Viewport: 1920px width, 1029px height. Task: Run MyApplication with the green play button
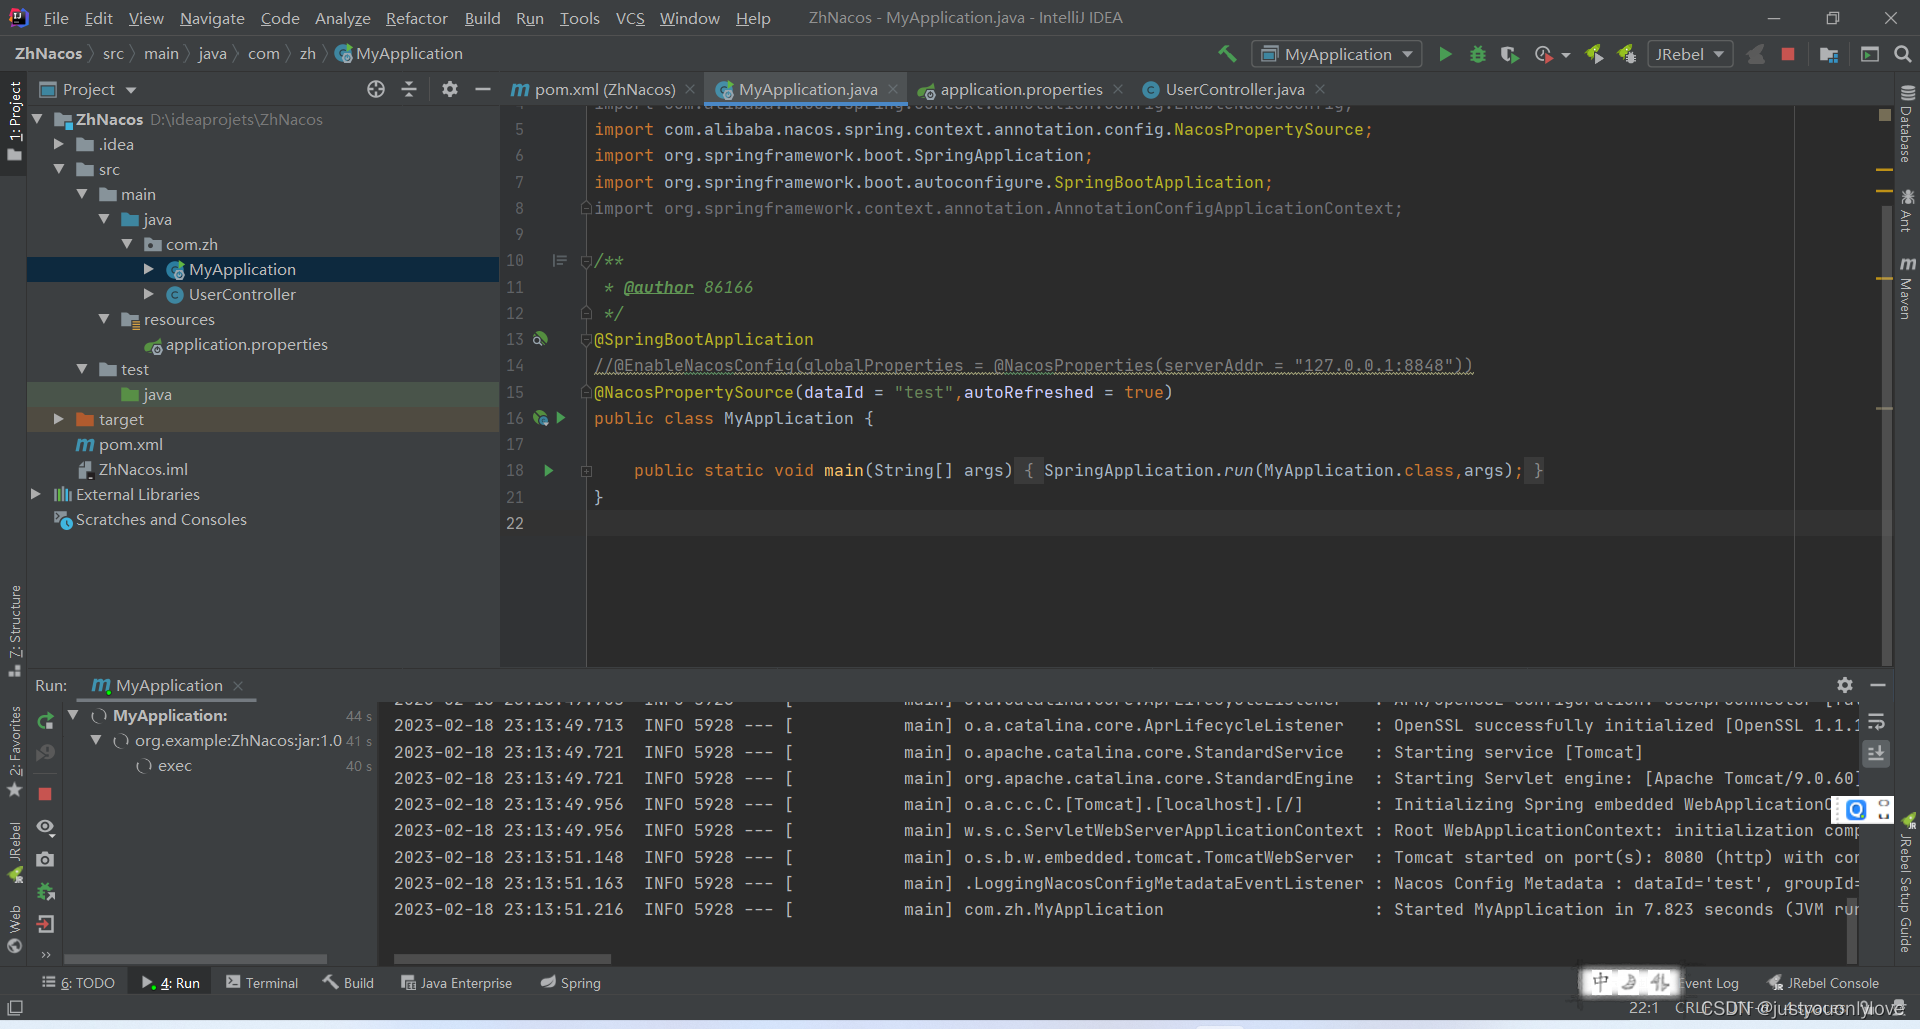click(1445, 54)
